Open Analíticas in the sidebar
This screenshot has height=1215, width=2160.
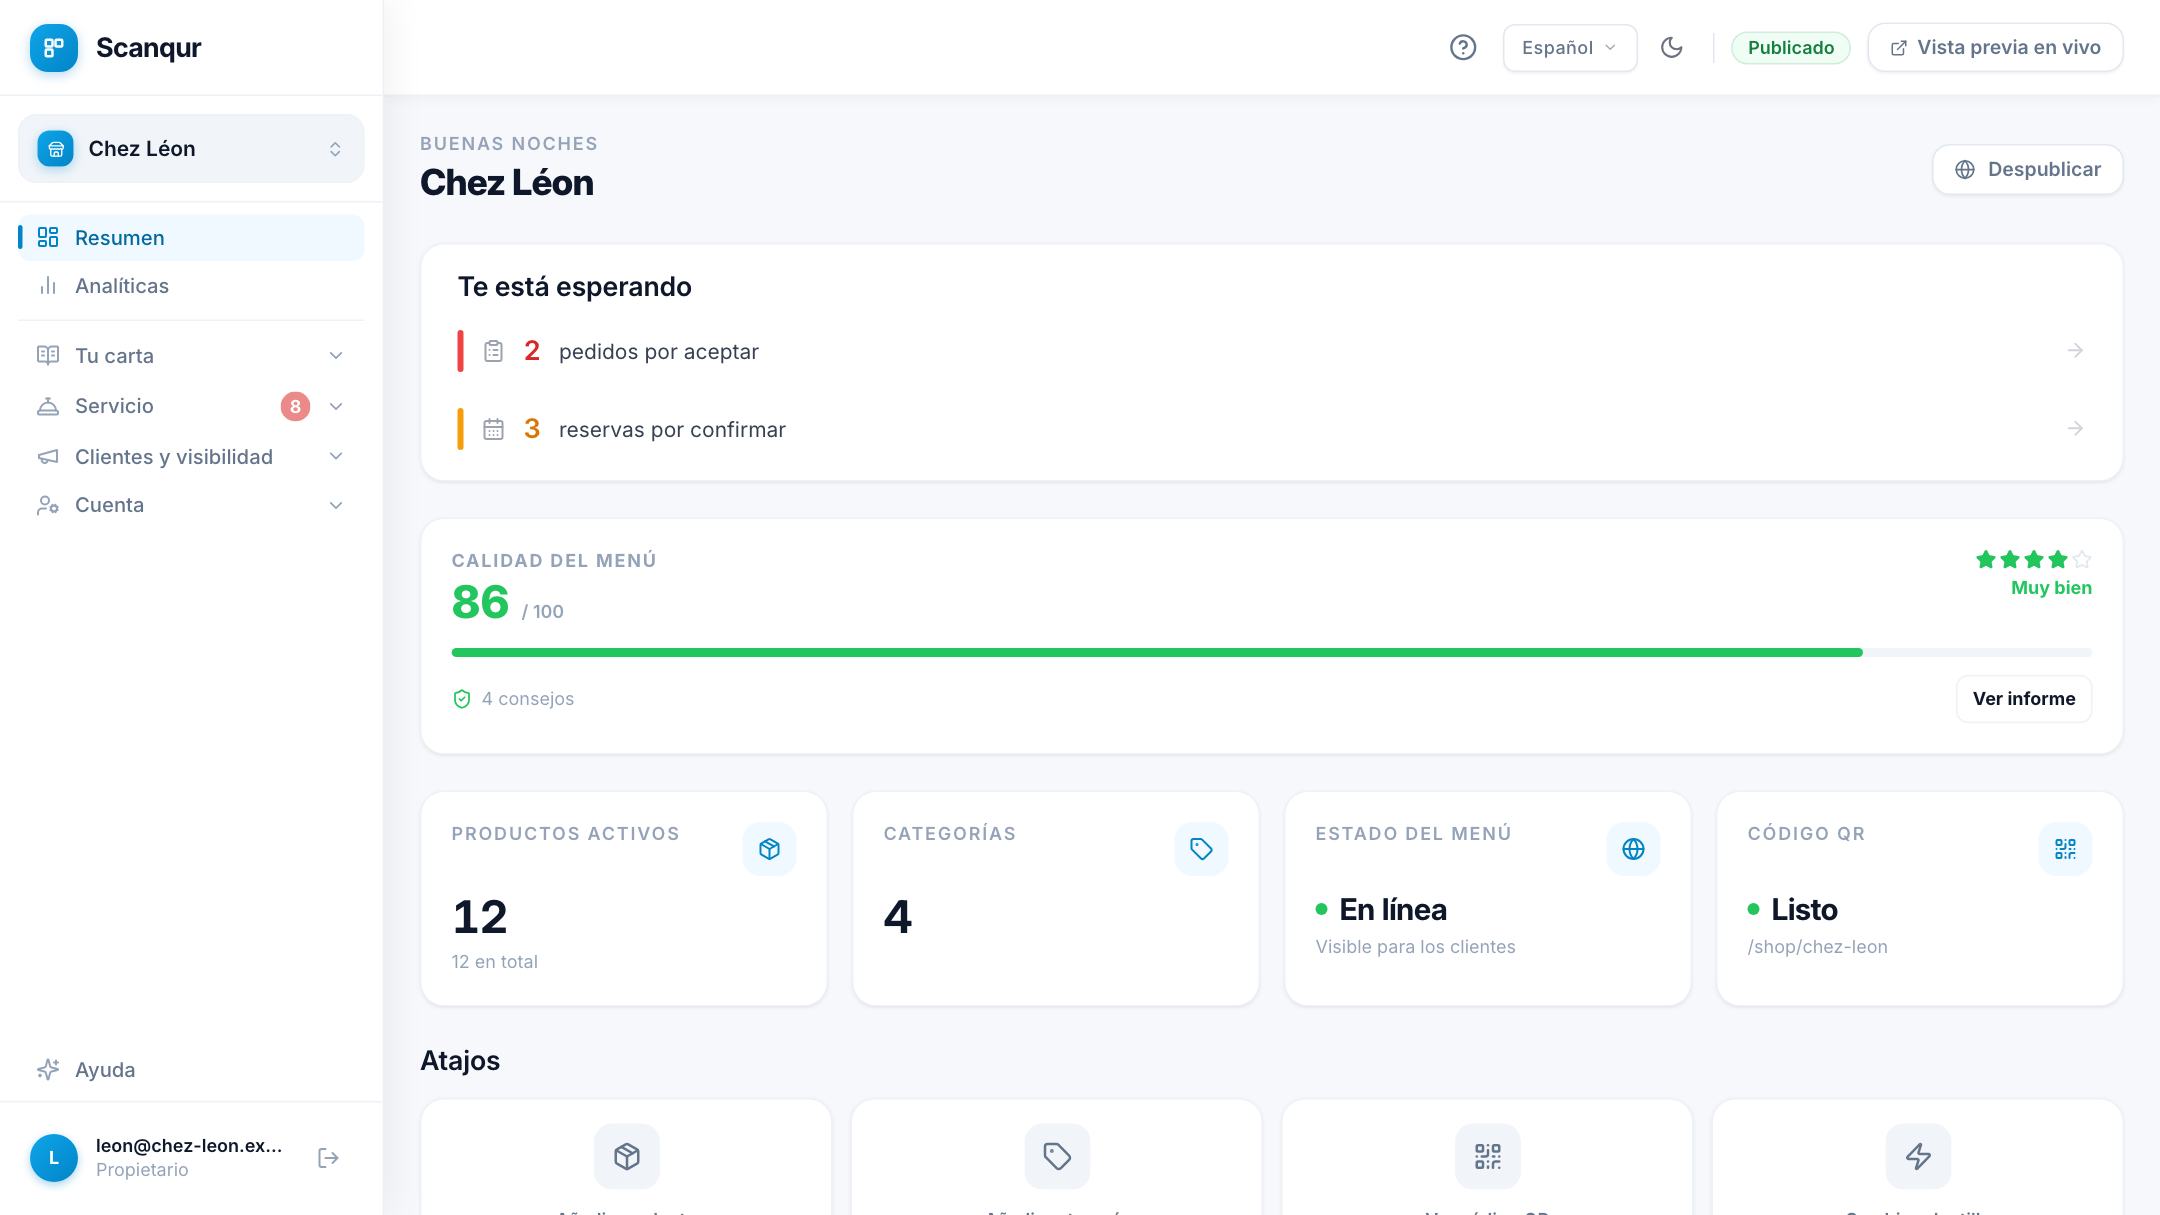pos(191,286)
